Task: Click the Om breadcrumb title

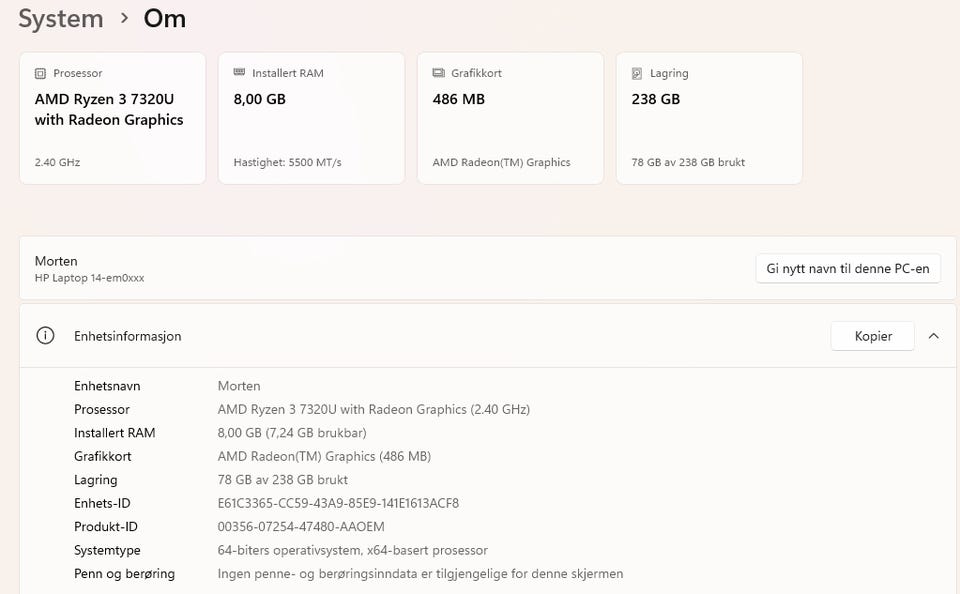Action: click(x=165, y=18)
